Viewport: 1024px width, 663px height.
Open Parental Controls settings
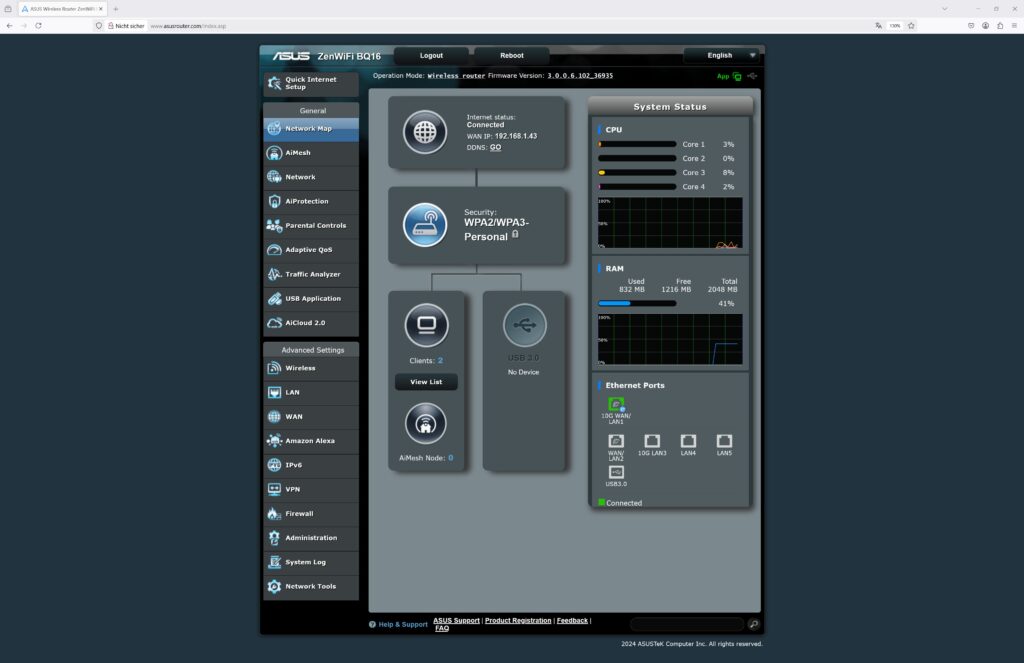click(x=311, y=225)
